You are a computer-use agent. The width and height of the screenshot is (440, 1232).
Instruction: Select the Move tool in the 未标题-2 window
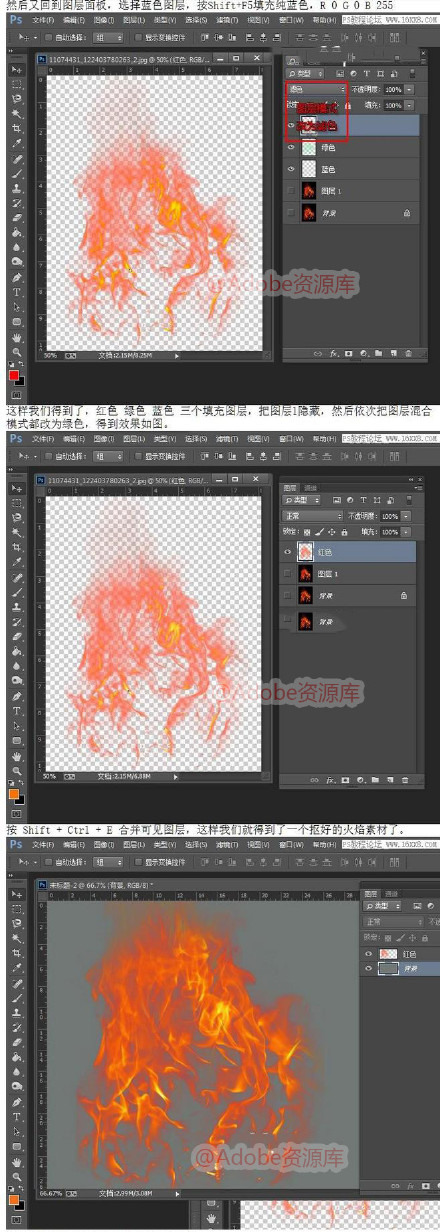click(x=17, y=895)
